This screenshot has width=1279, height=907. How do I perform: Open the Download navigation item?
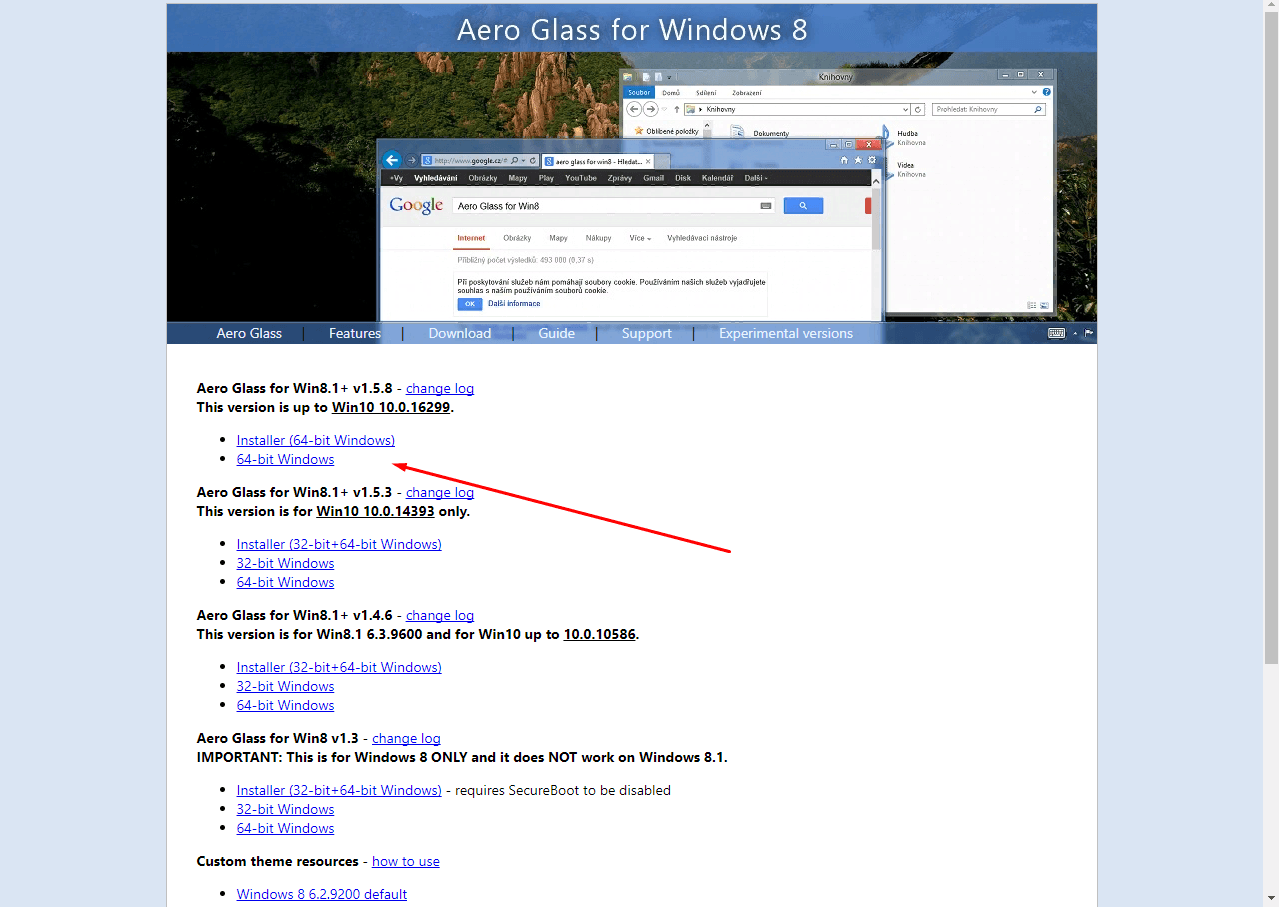(x=460, y=333)
